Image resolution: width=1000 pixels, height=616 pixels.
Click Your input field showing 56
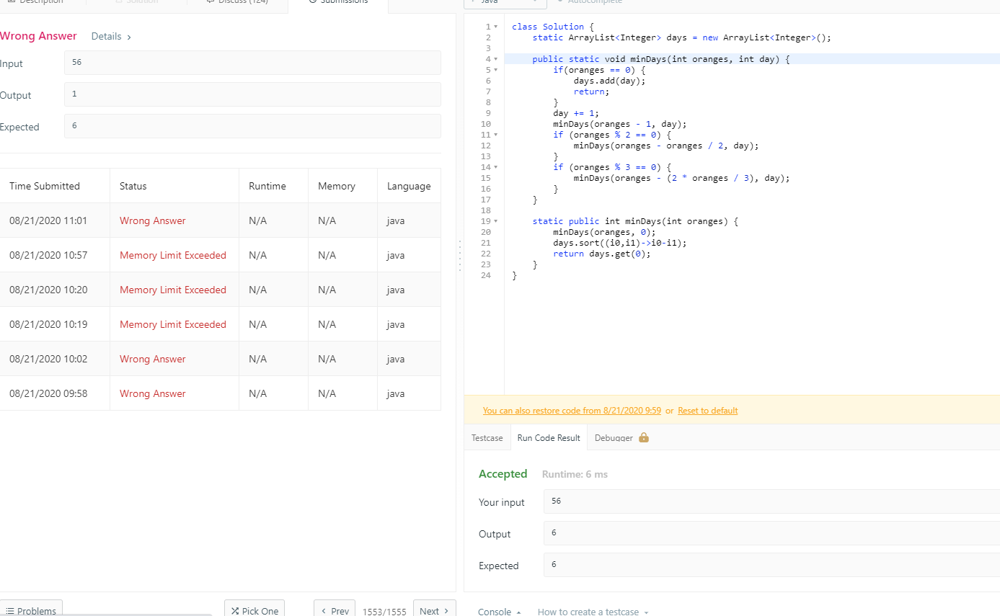point(771,501)
